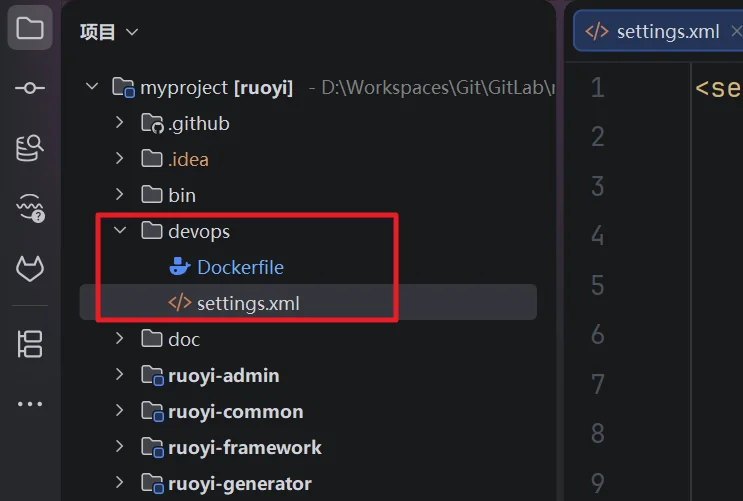
Task: Expand the .github folder
Action: (x=119, y=123)
